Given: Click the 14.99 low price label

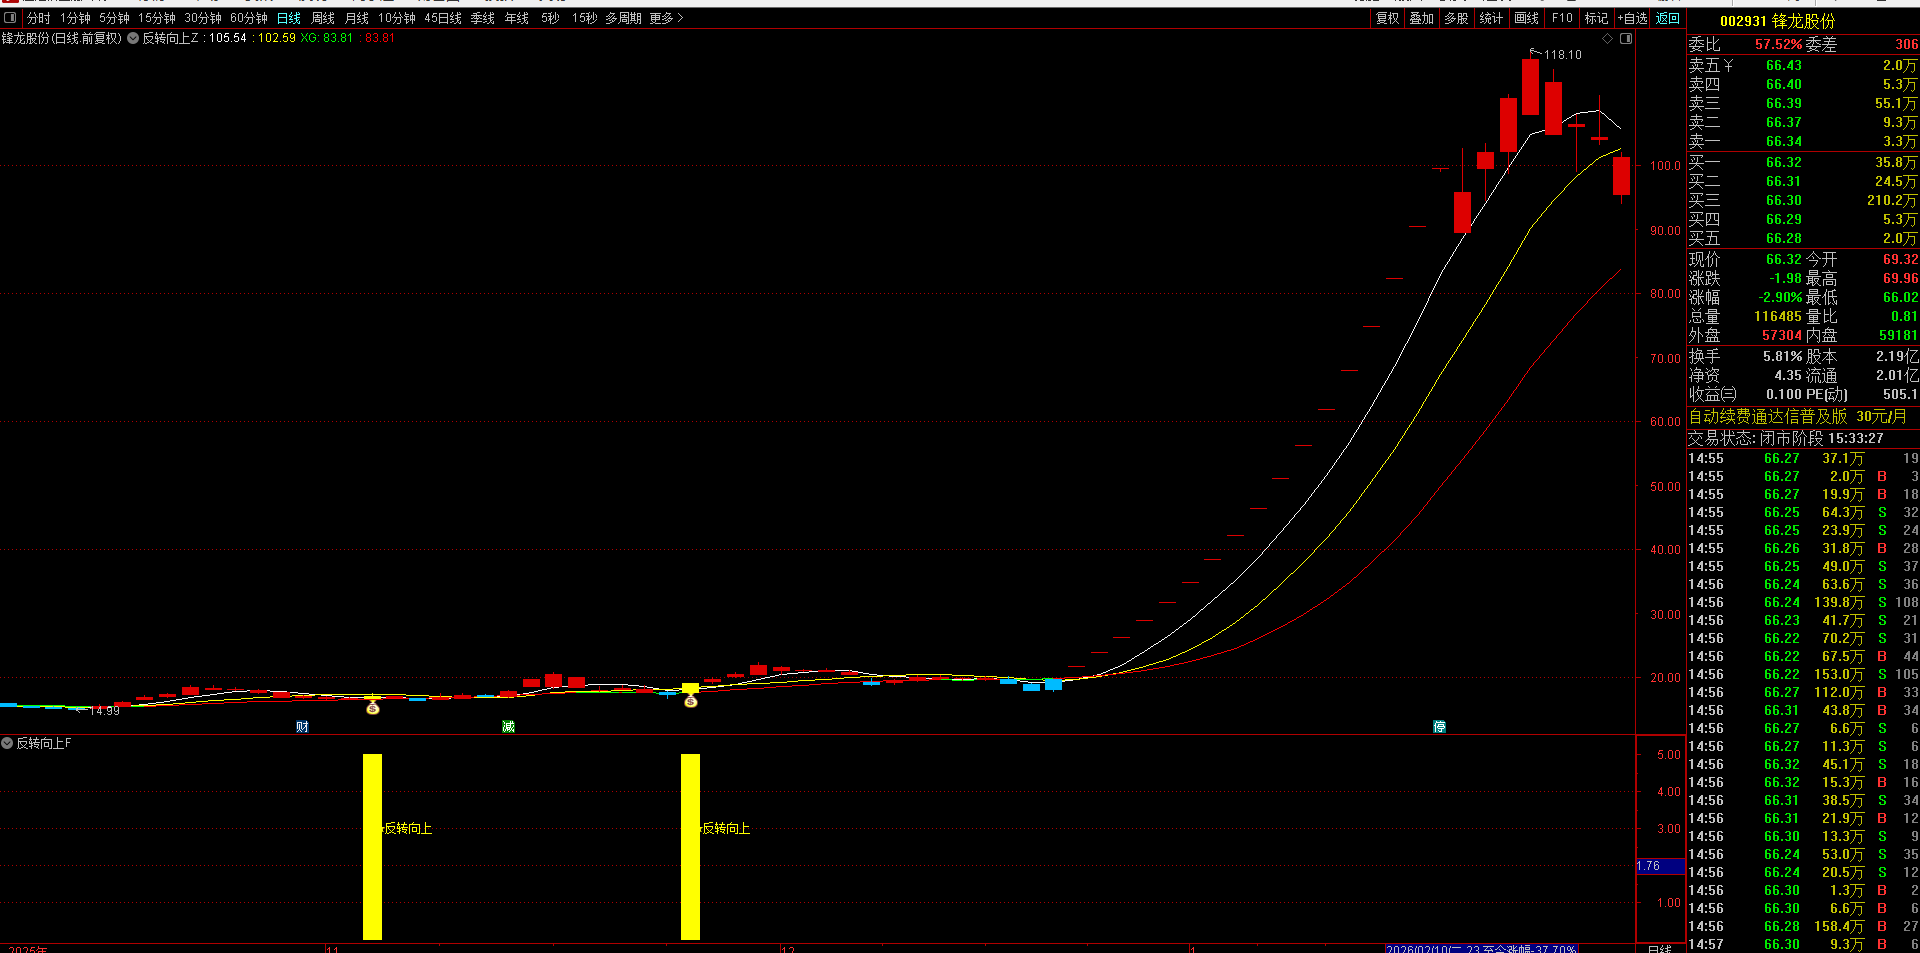Looking at the screenshot, I should click(104, 711).
